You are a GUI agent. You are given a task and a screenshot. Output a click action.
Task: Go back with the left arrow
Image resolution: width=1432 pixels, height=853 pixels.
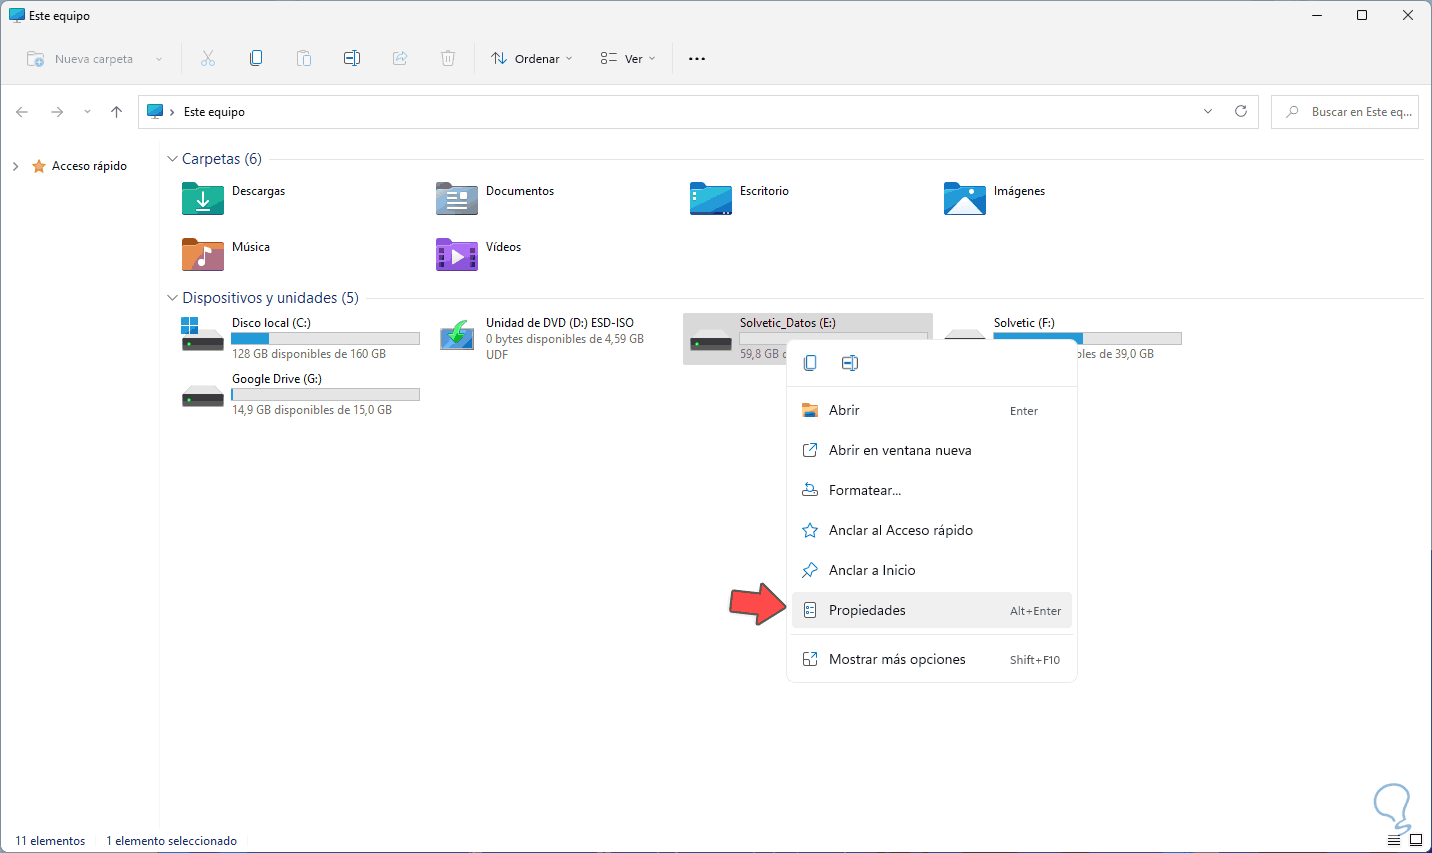click(22, 112)
